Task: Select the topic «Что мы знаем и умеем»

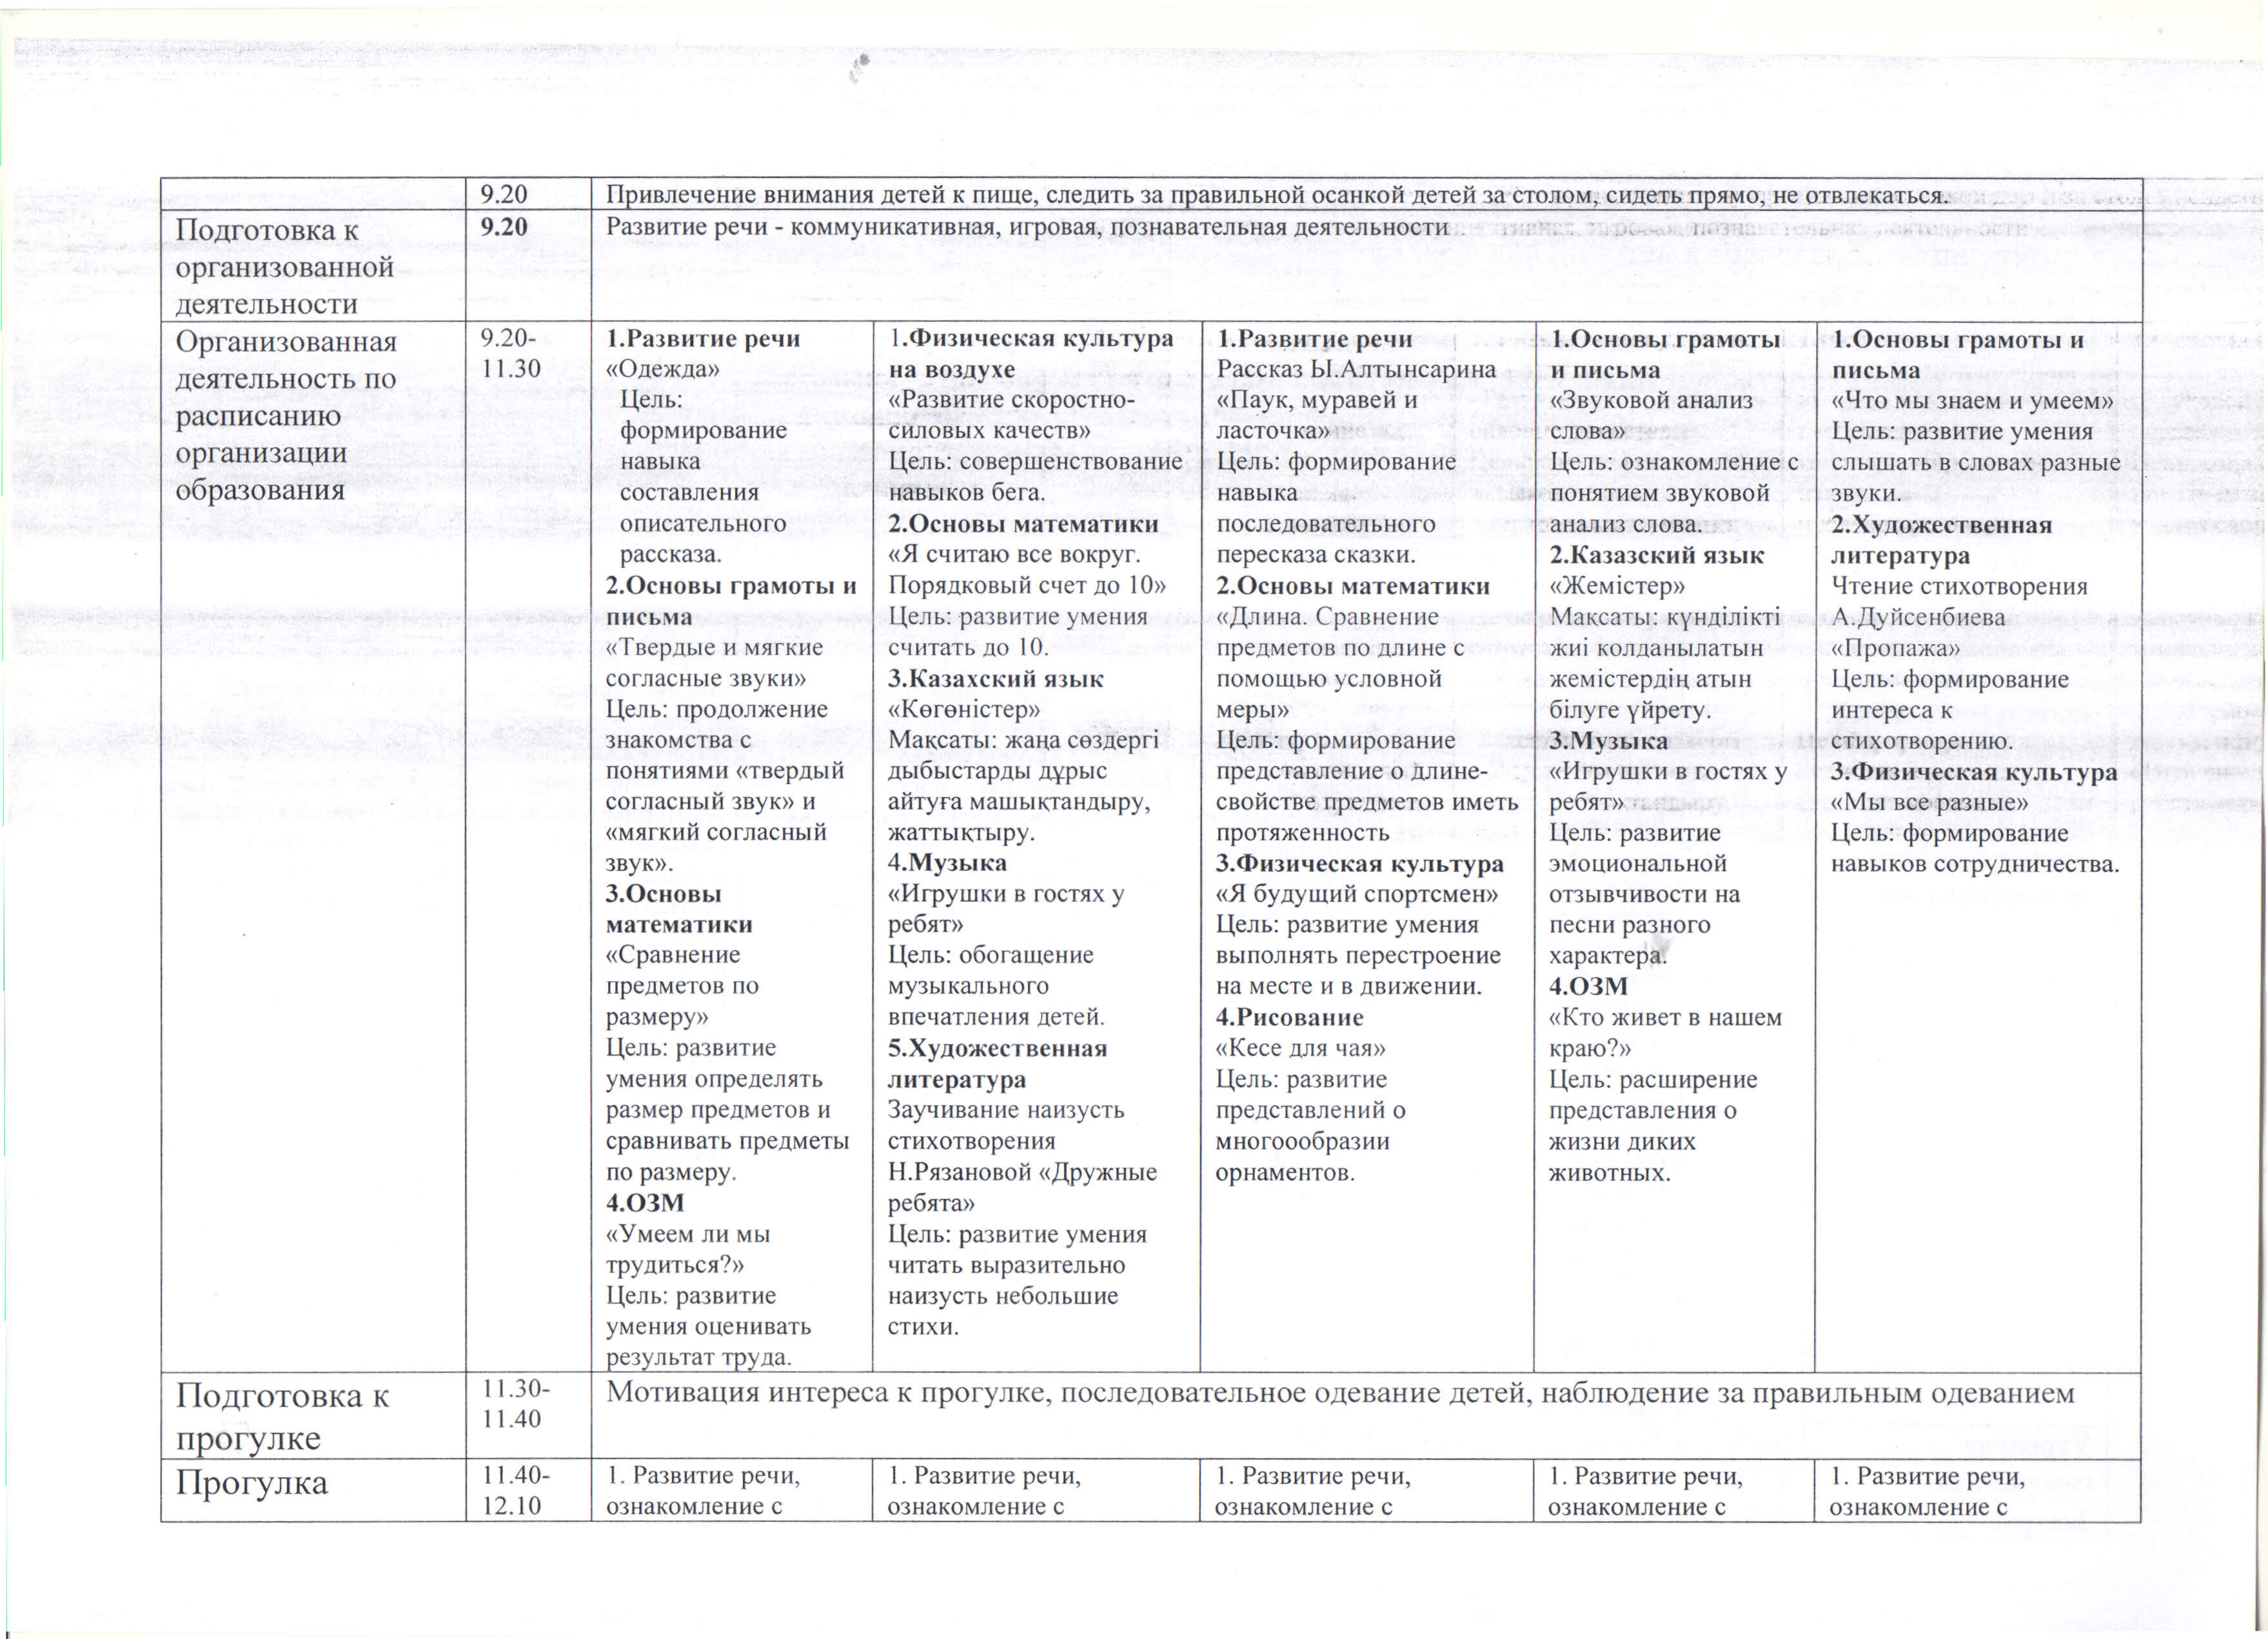Action: click(1972, 401)
